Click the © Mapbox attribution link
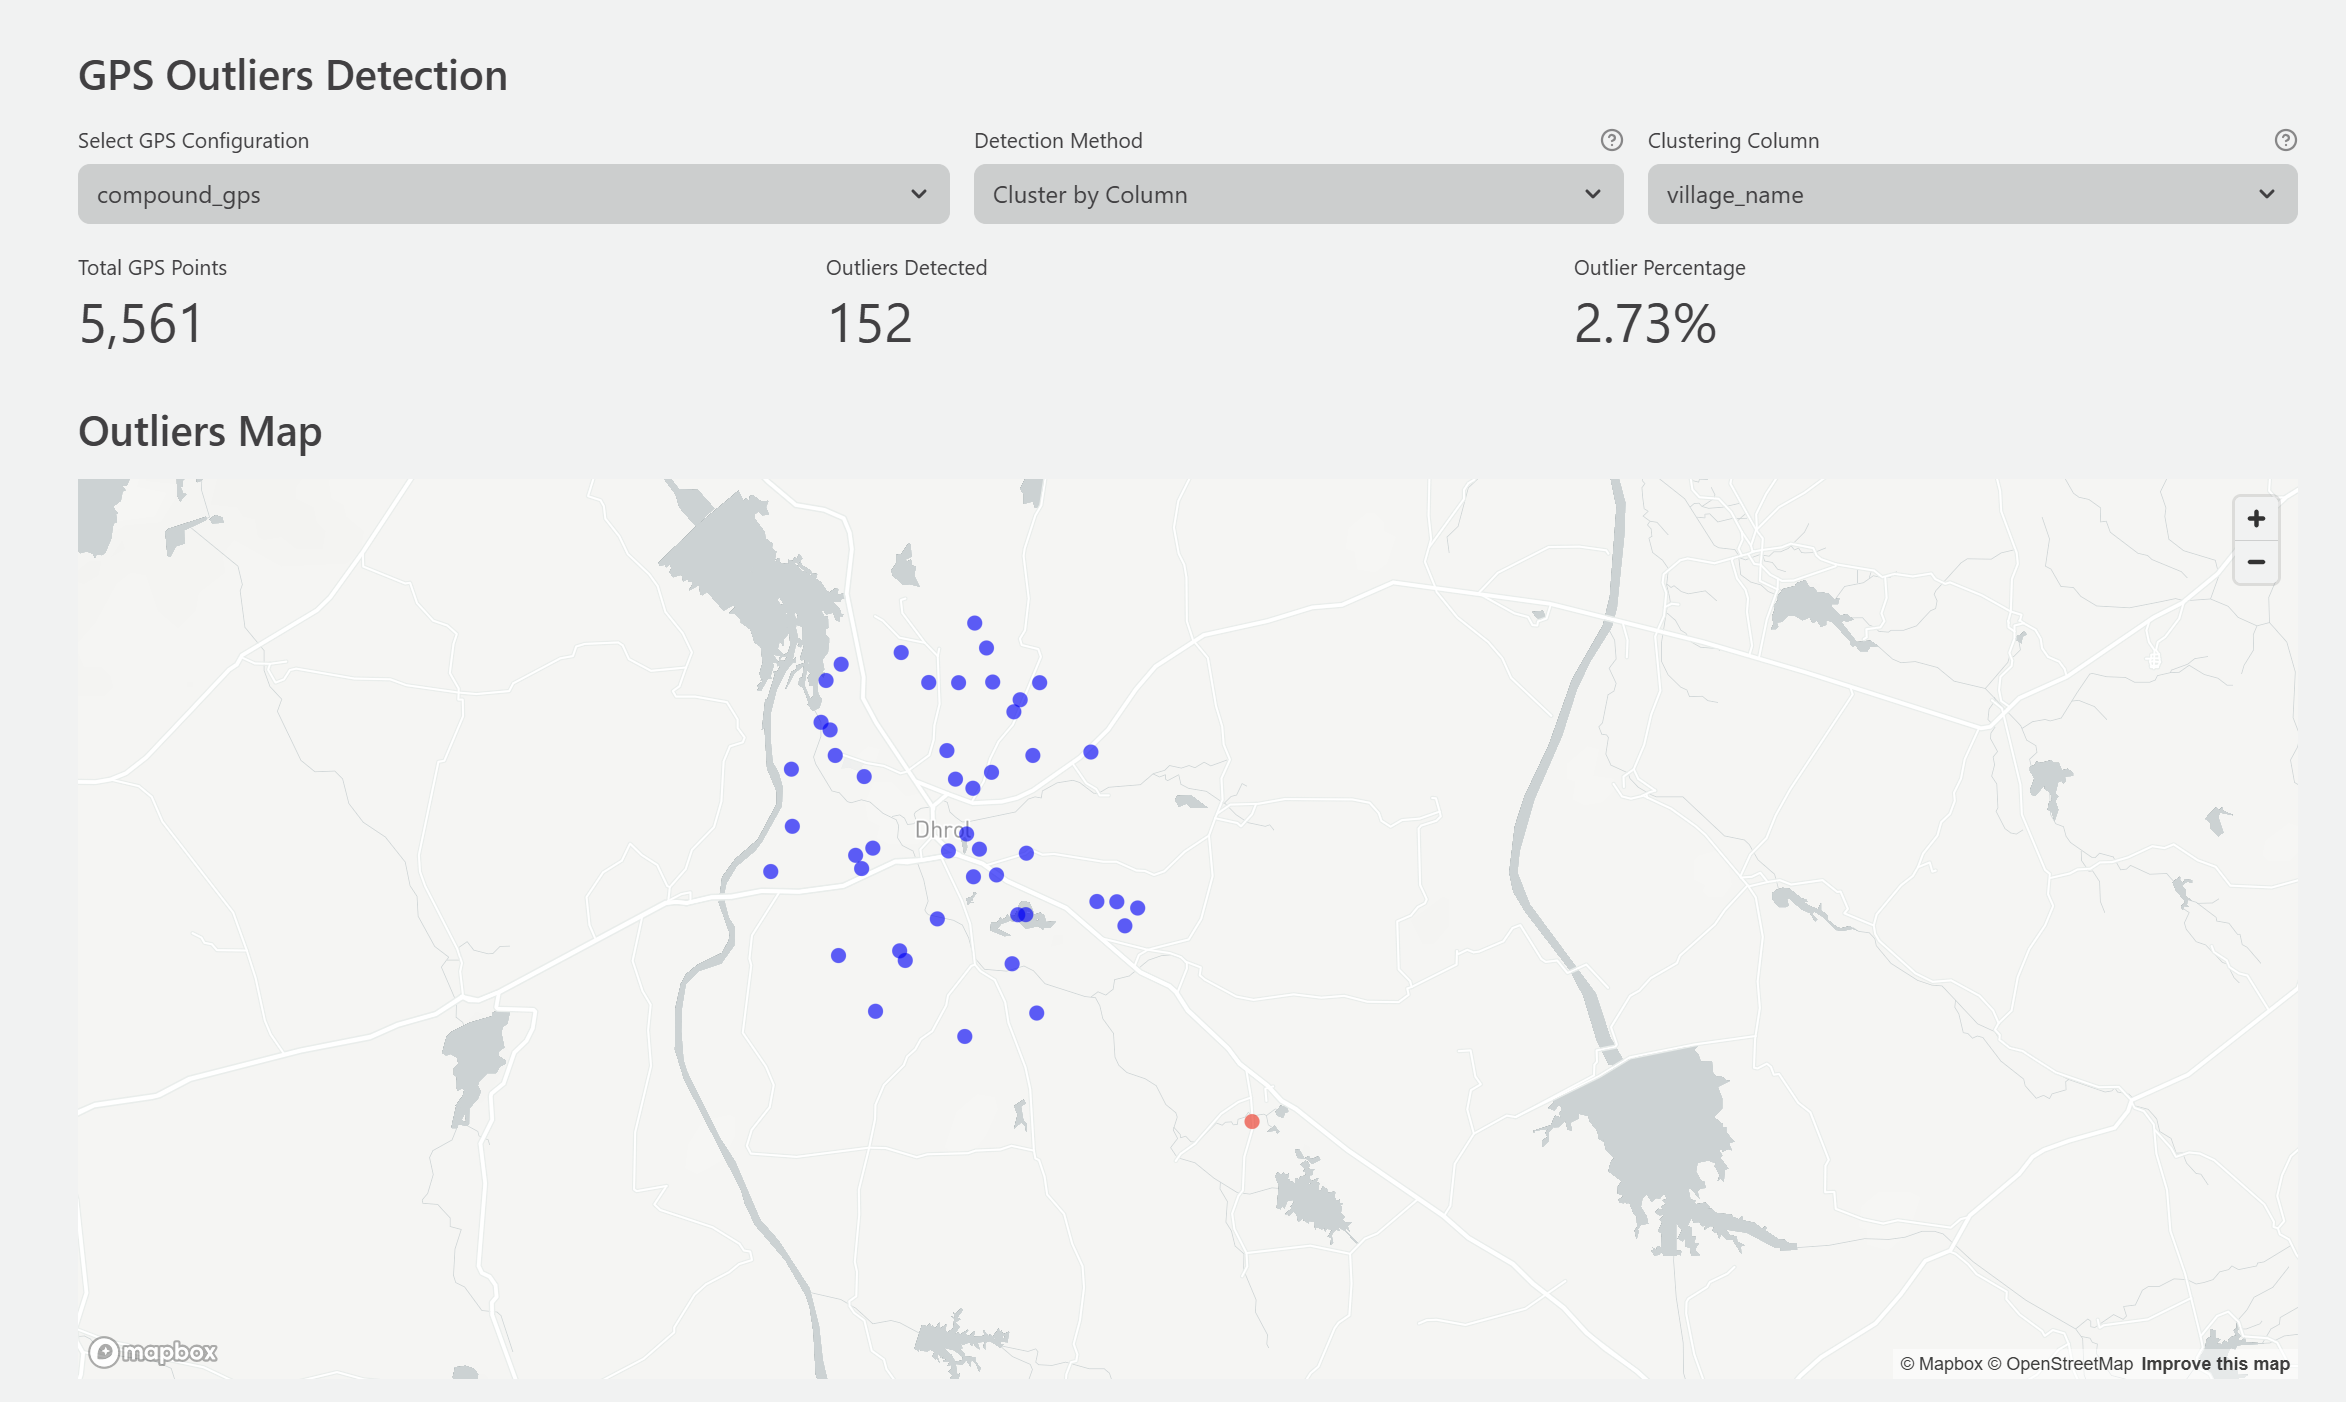Screen dimensions: 2346x1402 [1941, 1364]
